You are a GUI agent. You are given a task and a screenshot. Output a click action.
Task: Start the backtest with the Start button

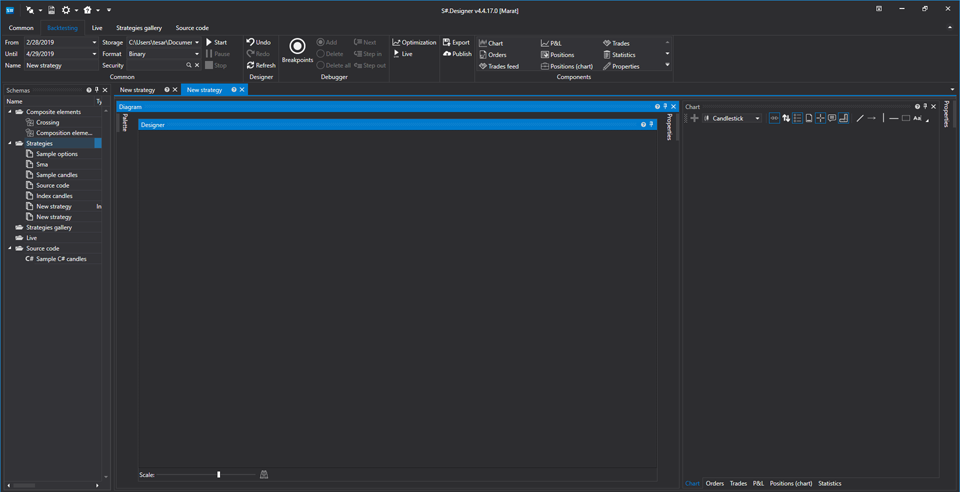pos(216,43)
